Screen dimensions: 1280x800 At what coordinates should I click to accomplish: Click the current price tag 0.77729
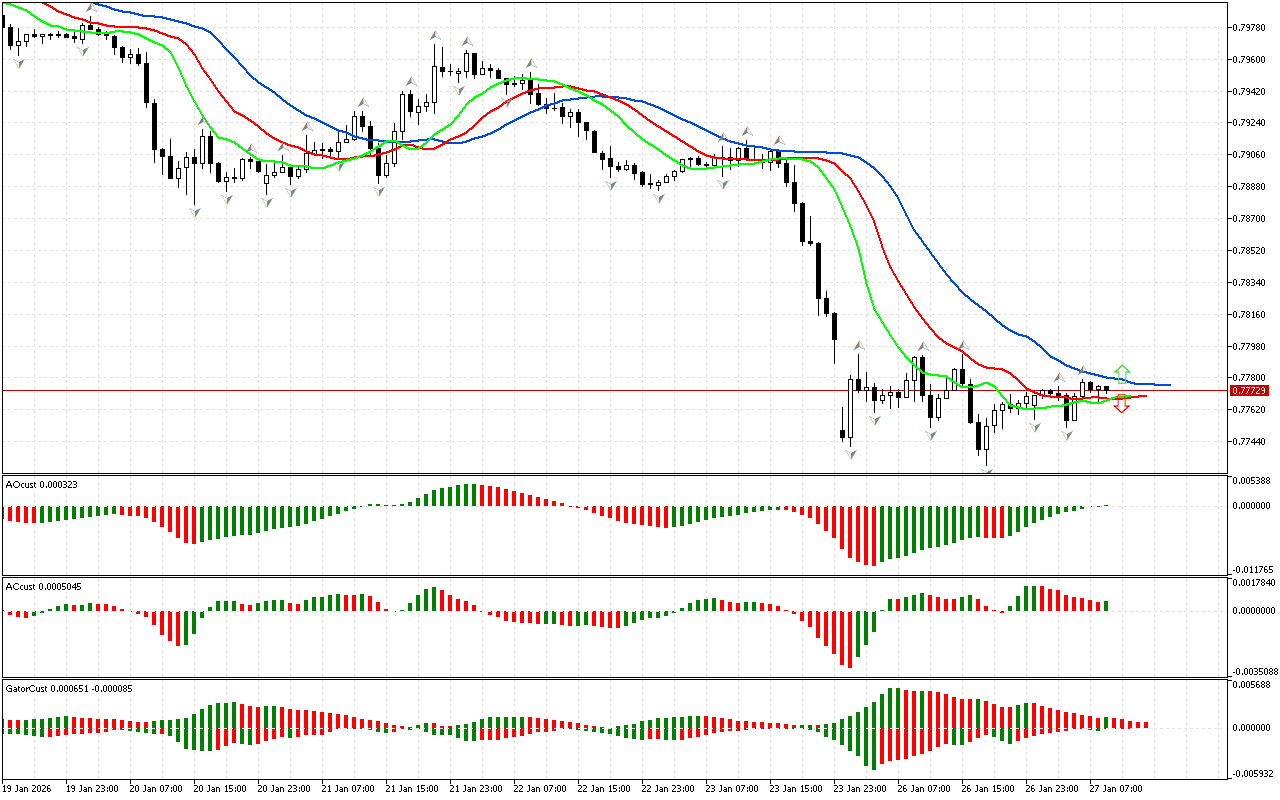coord(1249,390)
